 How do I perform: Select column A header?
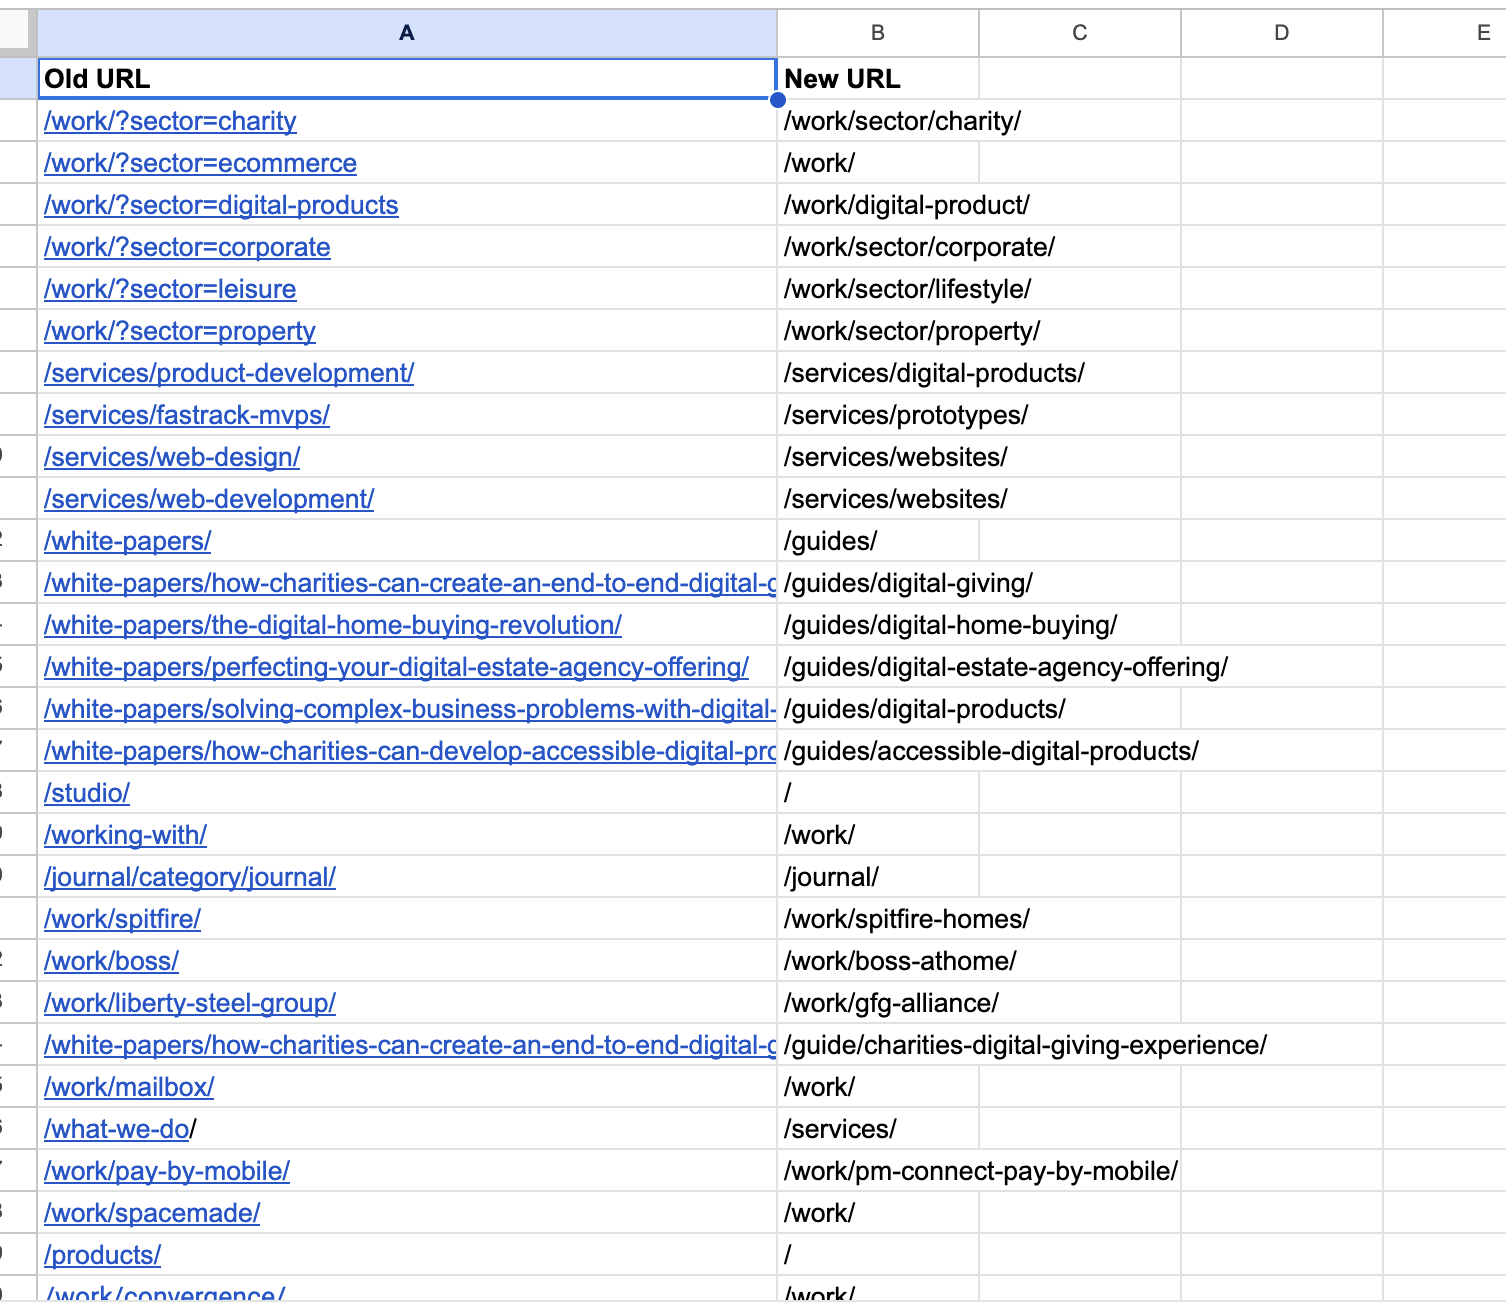pyautogui.click(x=406, y=33)
